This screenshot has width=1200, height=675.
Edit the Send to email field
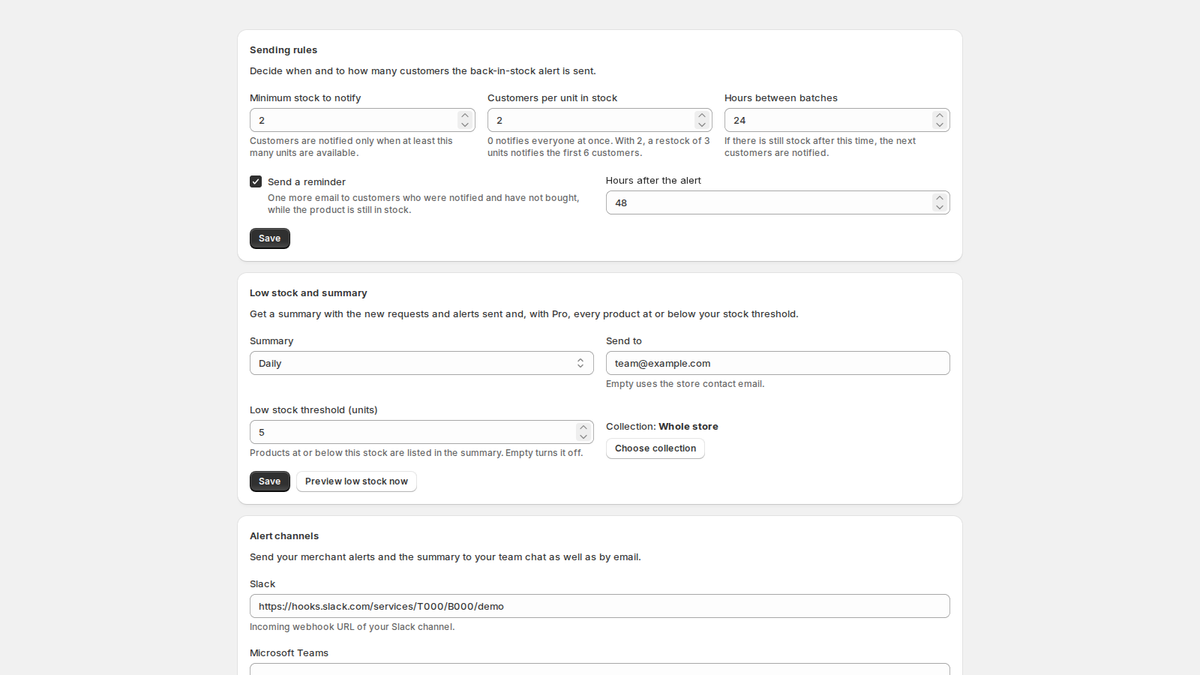click(778, 363)
